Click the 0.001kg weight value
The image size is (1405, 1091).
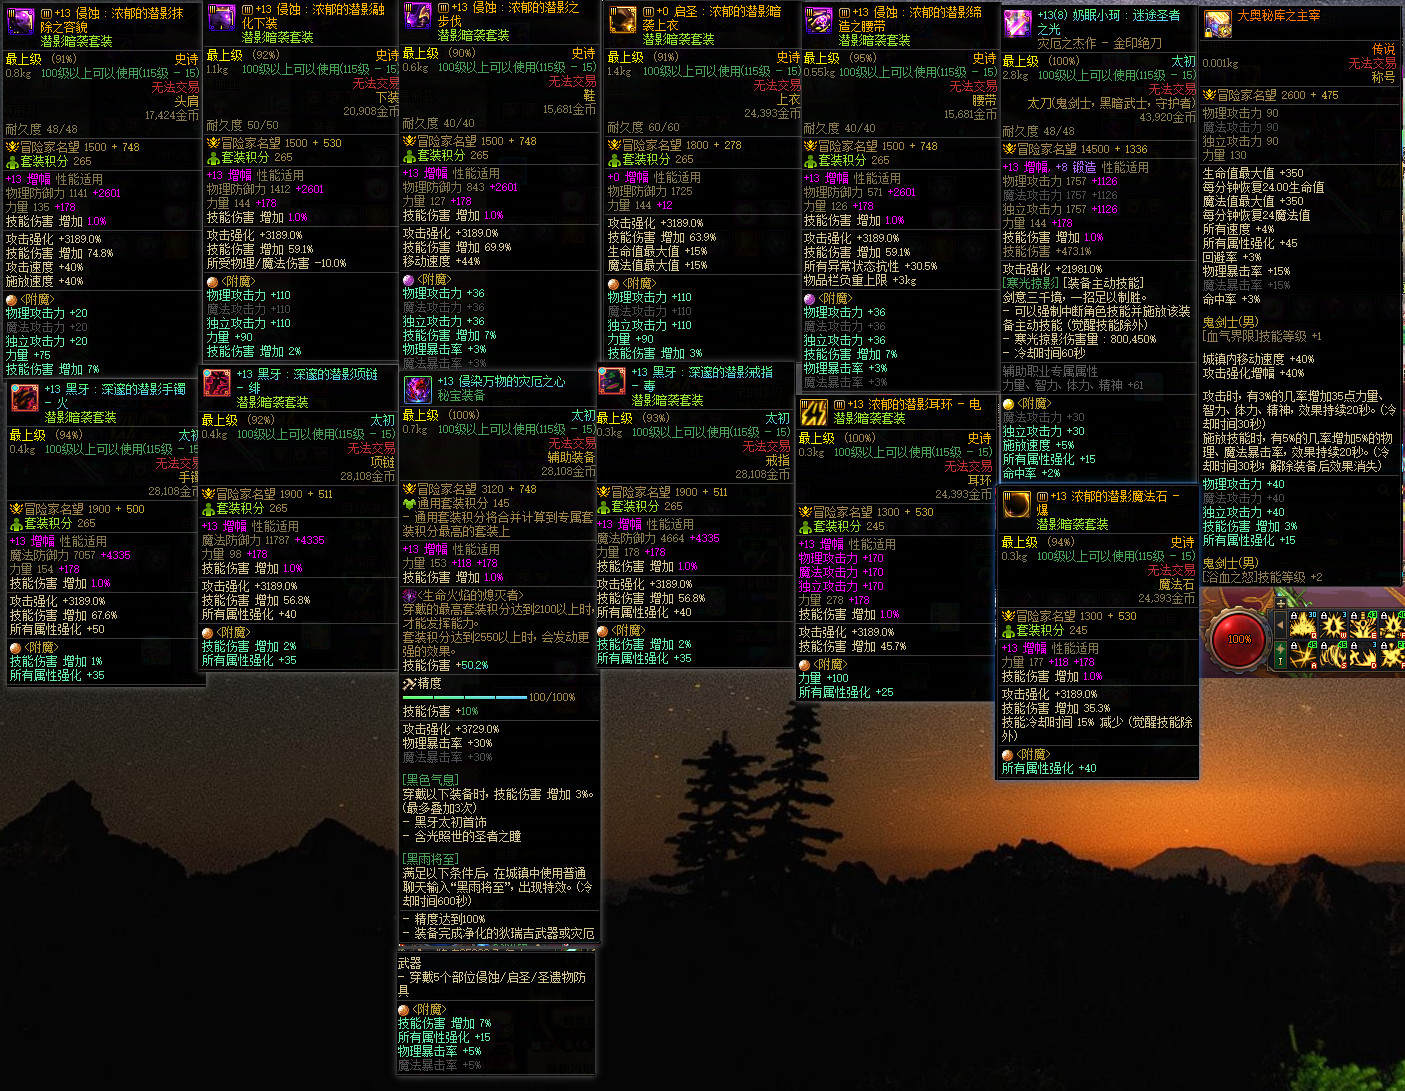[1220, 63]
